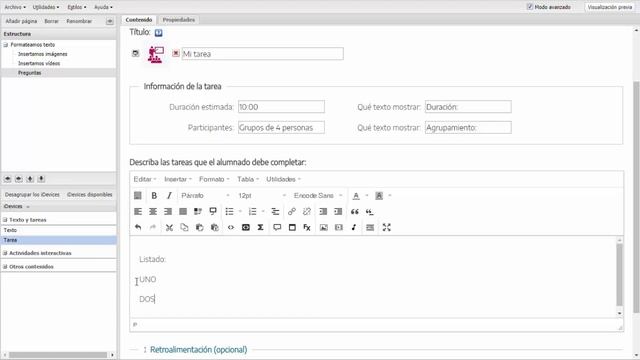This screenshot has width=640, height=360.
Task: Open bullet list style dropdown arrow
Action: (240, 211)
